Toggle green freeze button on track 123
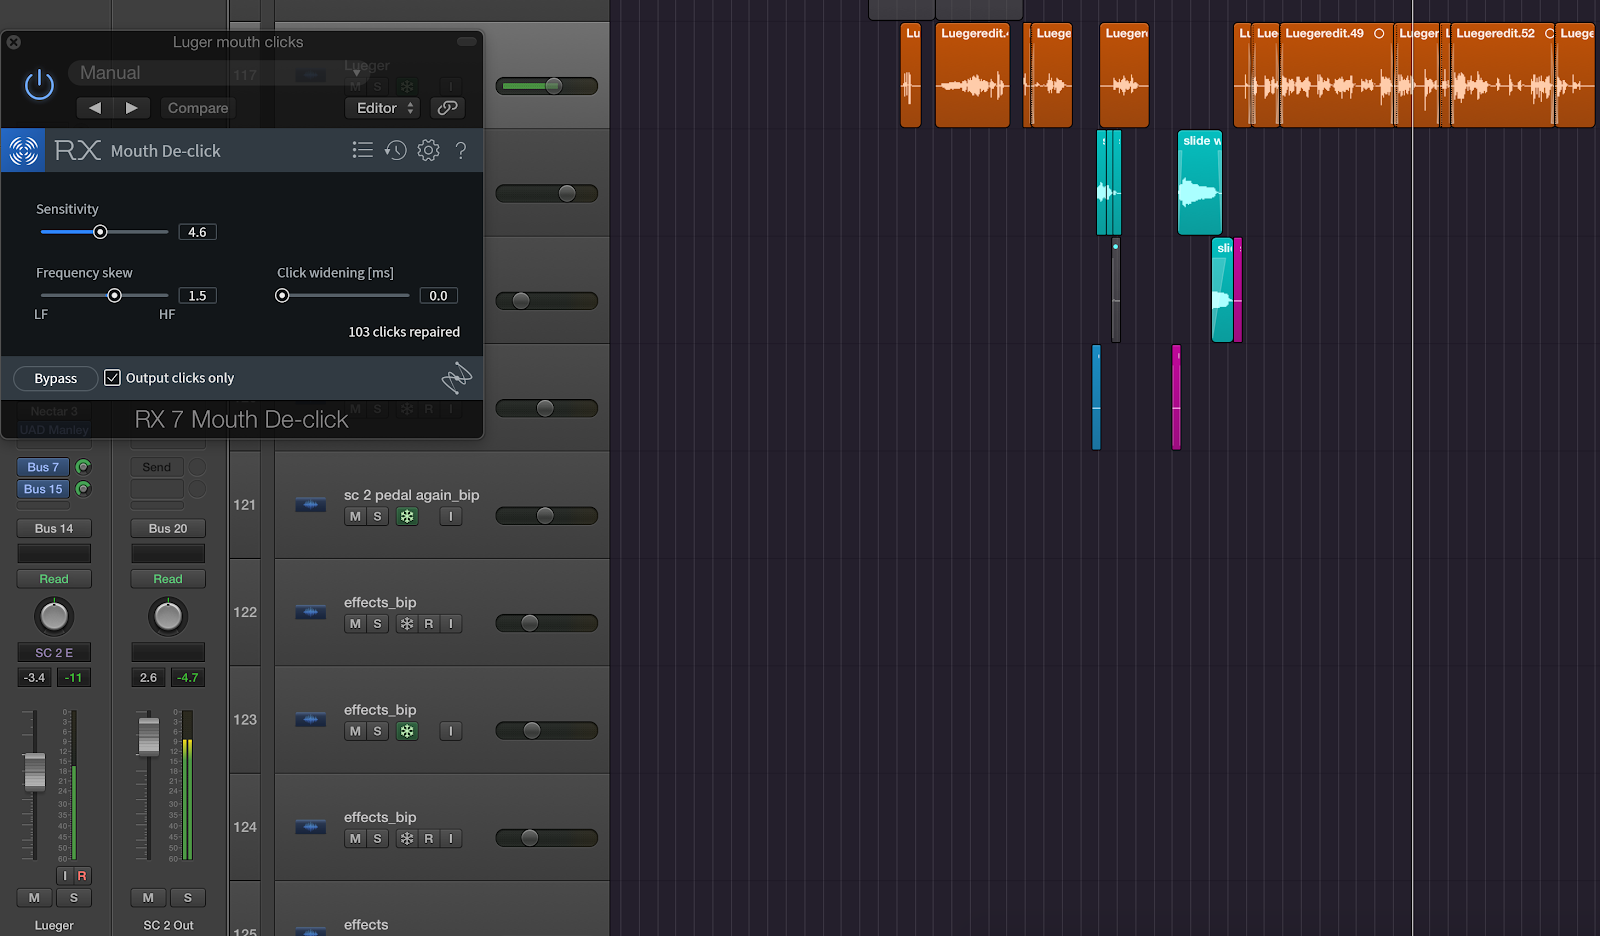The image size is (1600, 936). (x=407, y=731)
